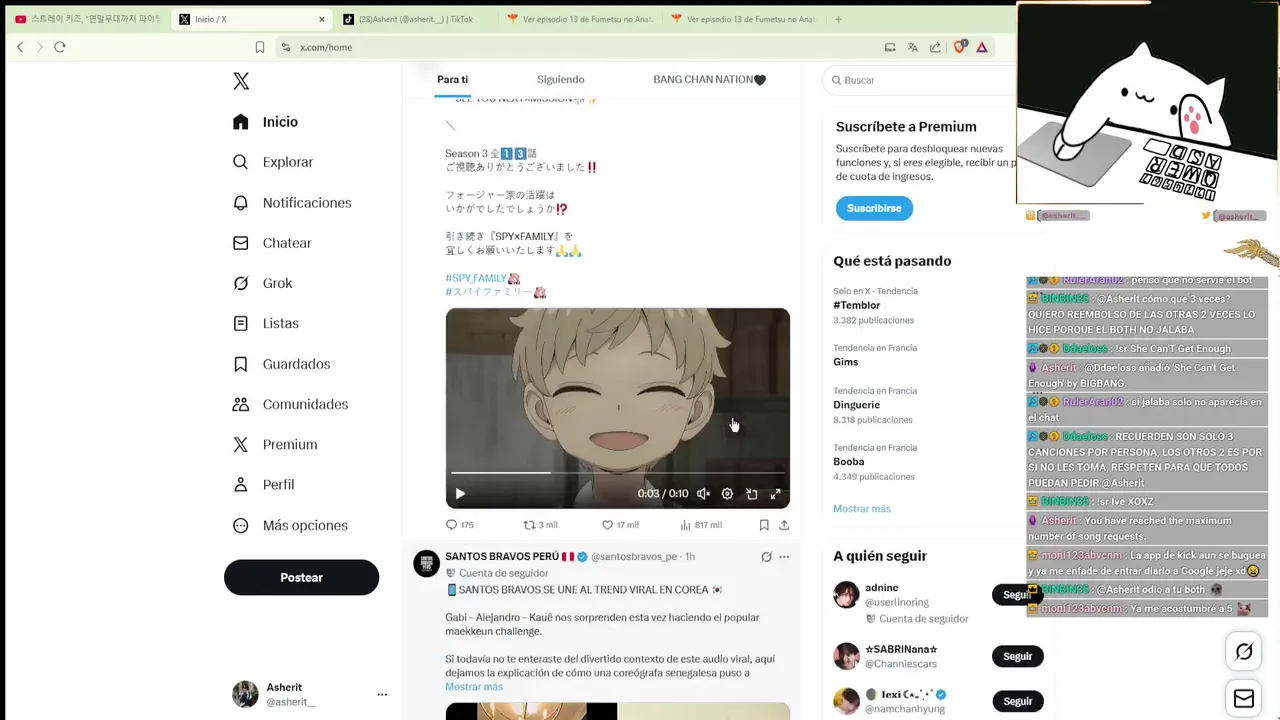Go to Perfil page
This screenshot has width=1280, height=720.
click(263, 484)
